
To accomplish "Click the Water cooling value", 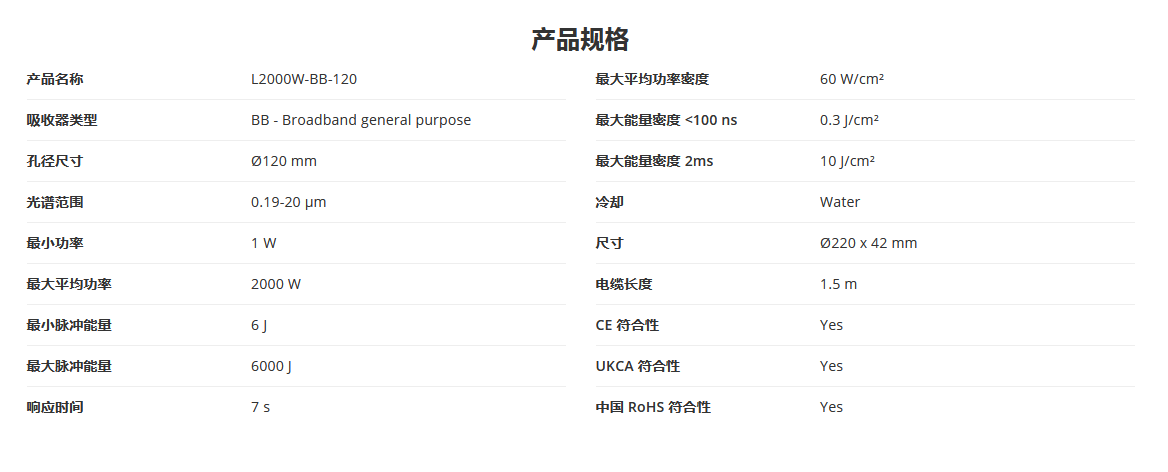I will 840,202.
